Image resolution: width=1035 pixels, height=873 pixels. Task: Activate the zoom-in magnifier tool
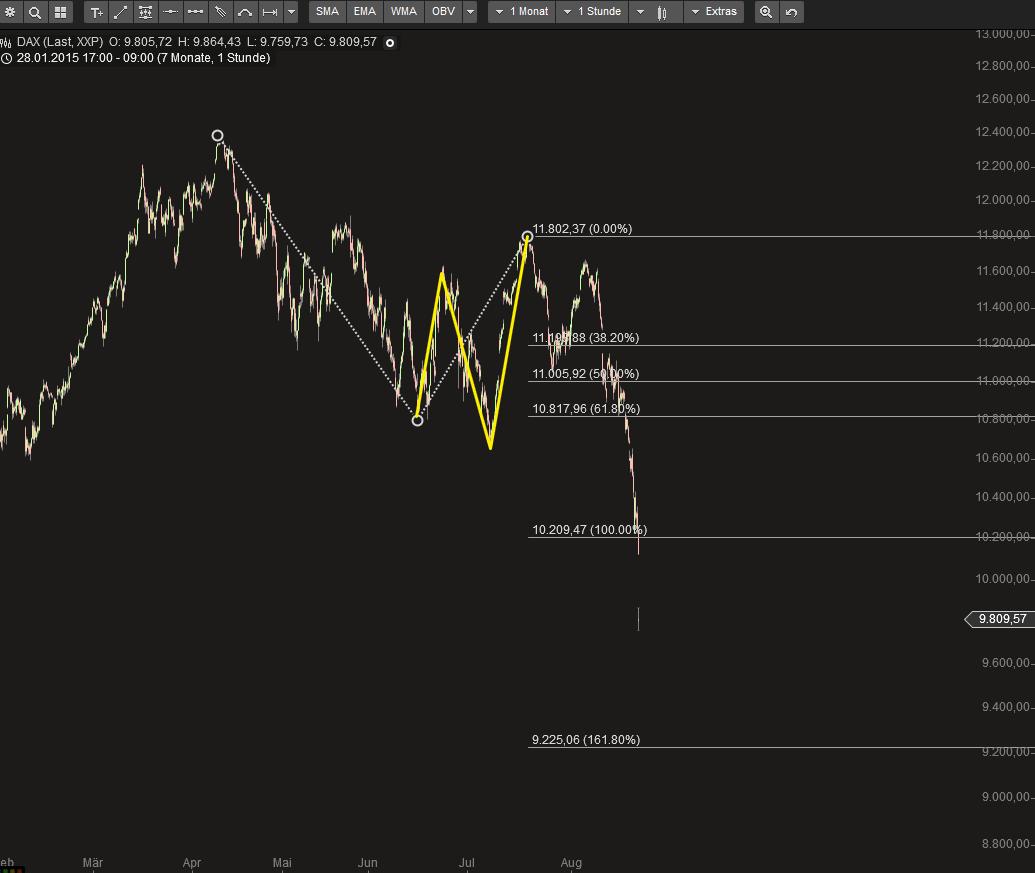(x=765, y=12)
